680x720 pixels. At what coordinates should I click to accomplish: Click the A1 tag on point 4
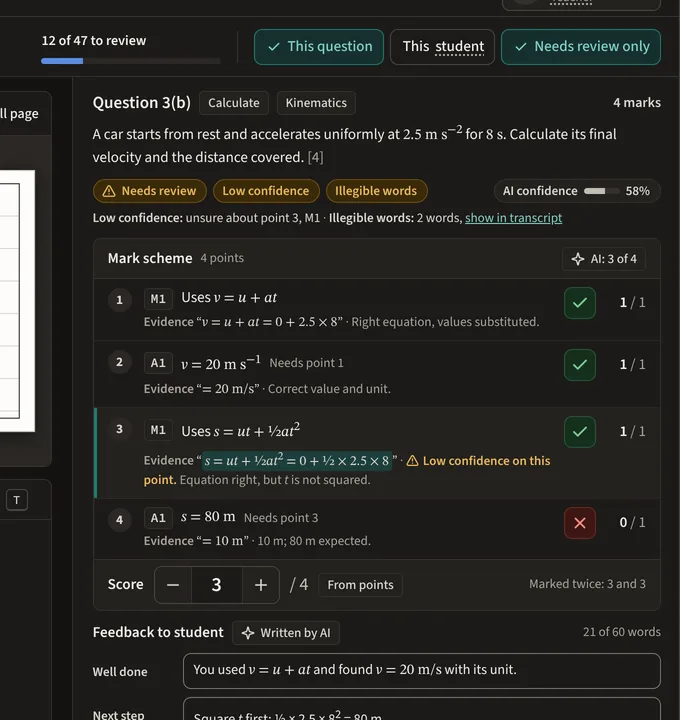(x=158, y=518)
